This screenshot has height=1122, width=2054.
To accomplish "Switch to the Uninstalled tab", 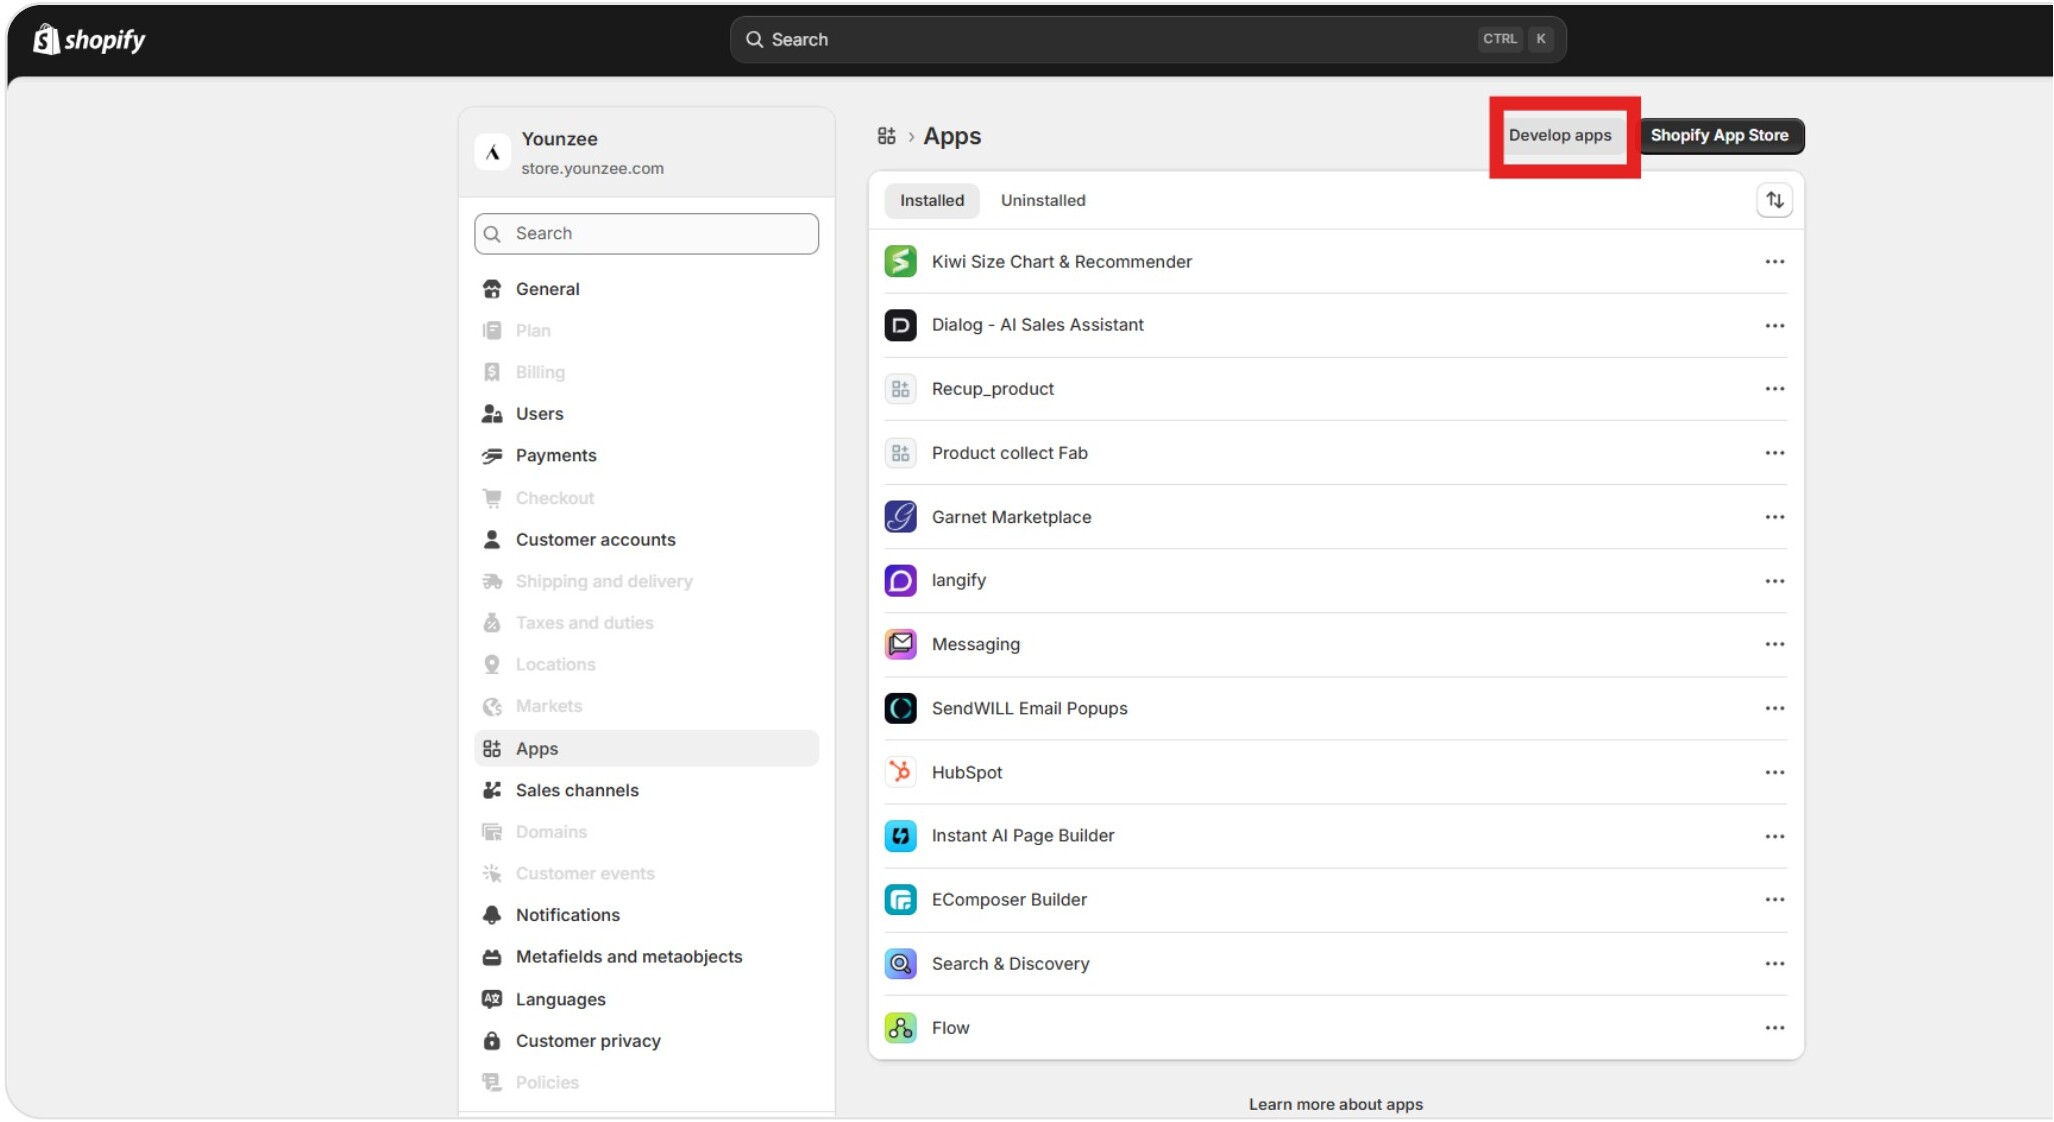I will tap(1042, 200).
